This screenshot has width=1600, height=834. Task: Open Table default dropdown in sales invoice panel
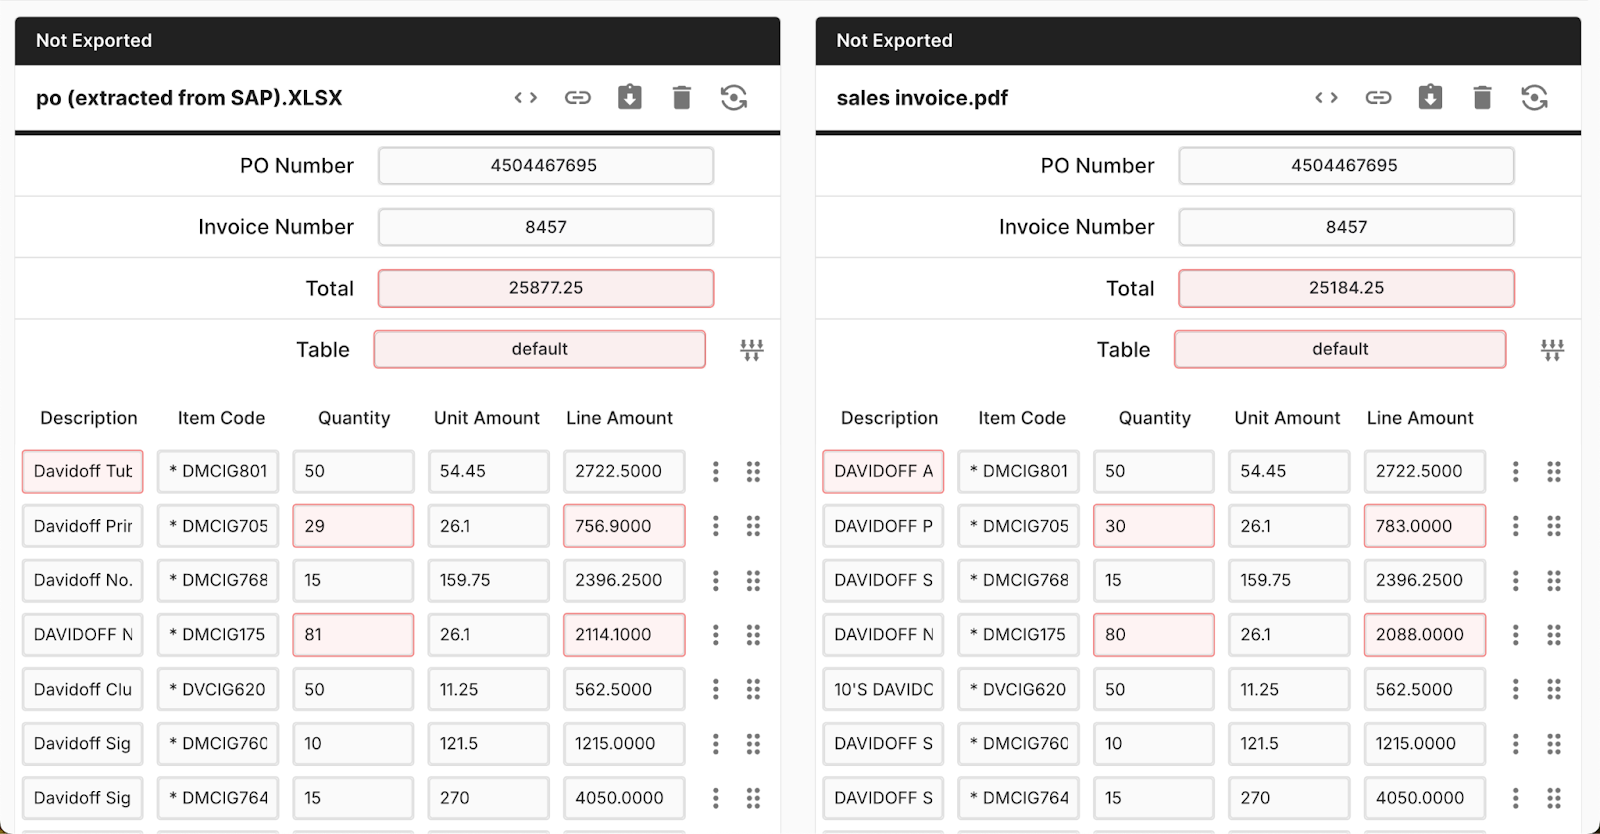click(1340, 349)
